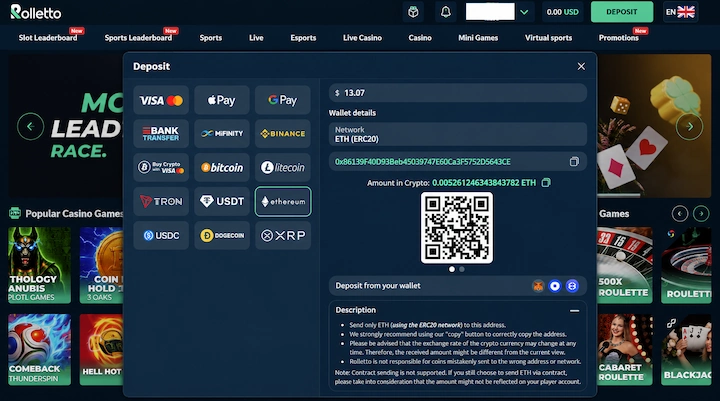
Task: Open 500X Roulette game thumbnail
Action: (x=624, y=265)
